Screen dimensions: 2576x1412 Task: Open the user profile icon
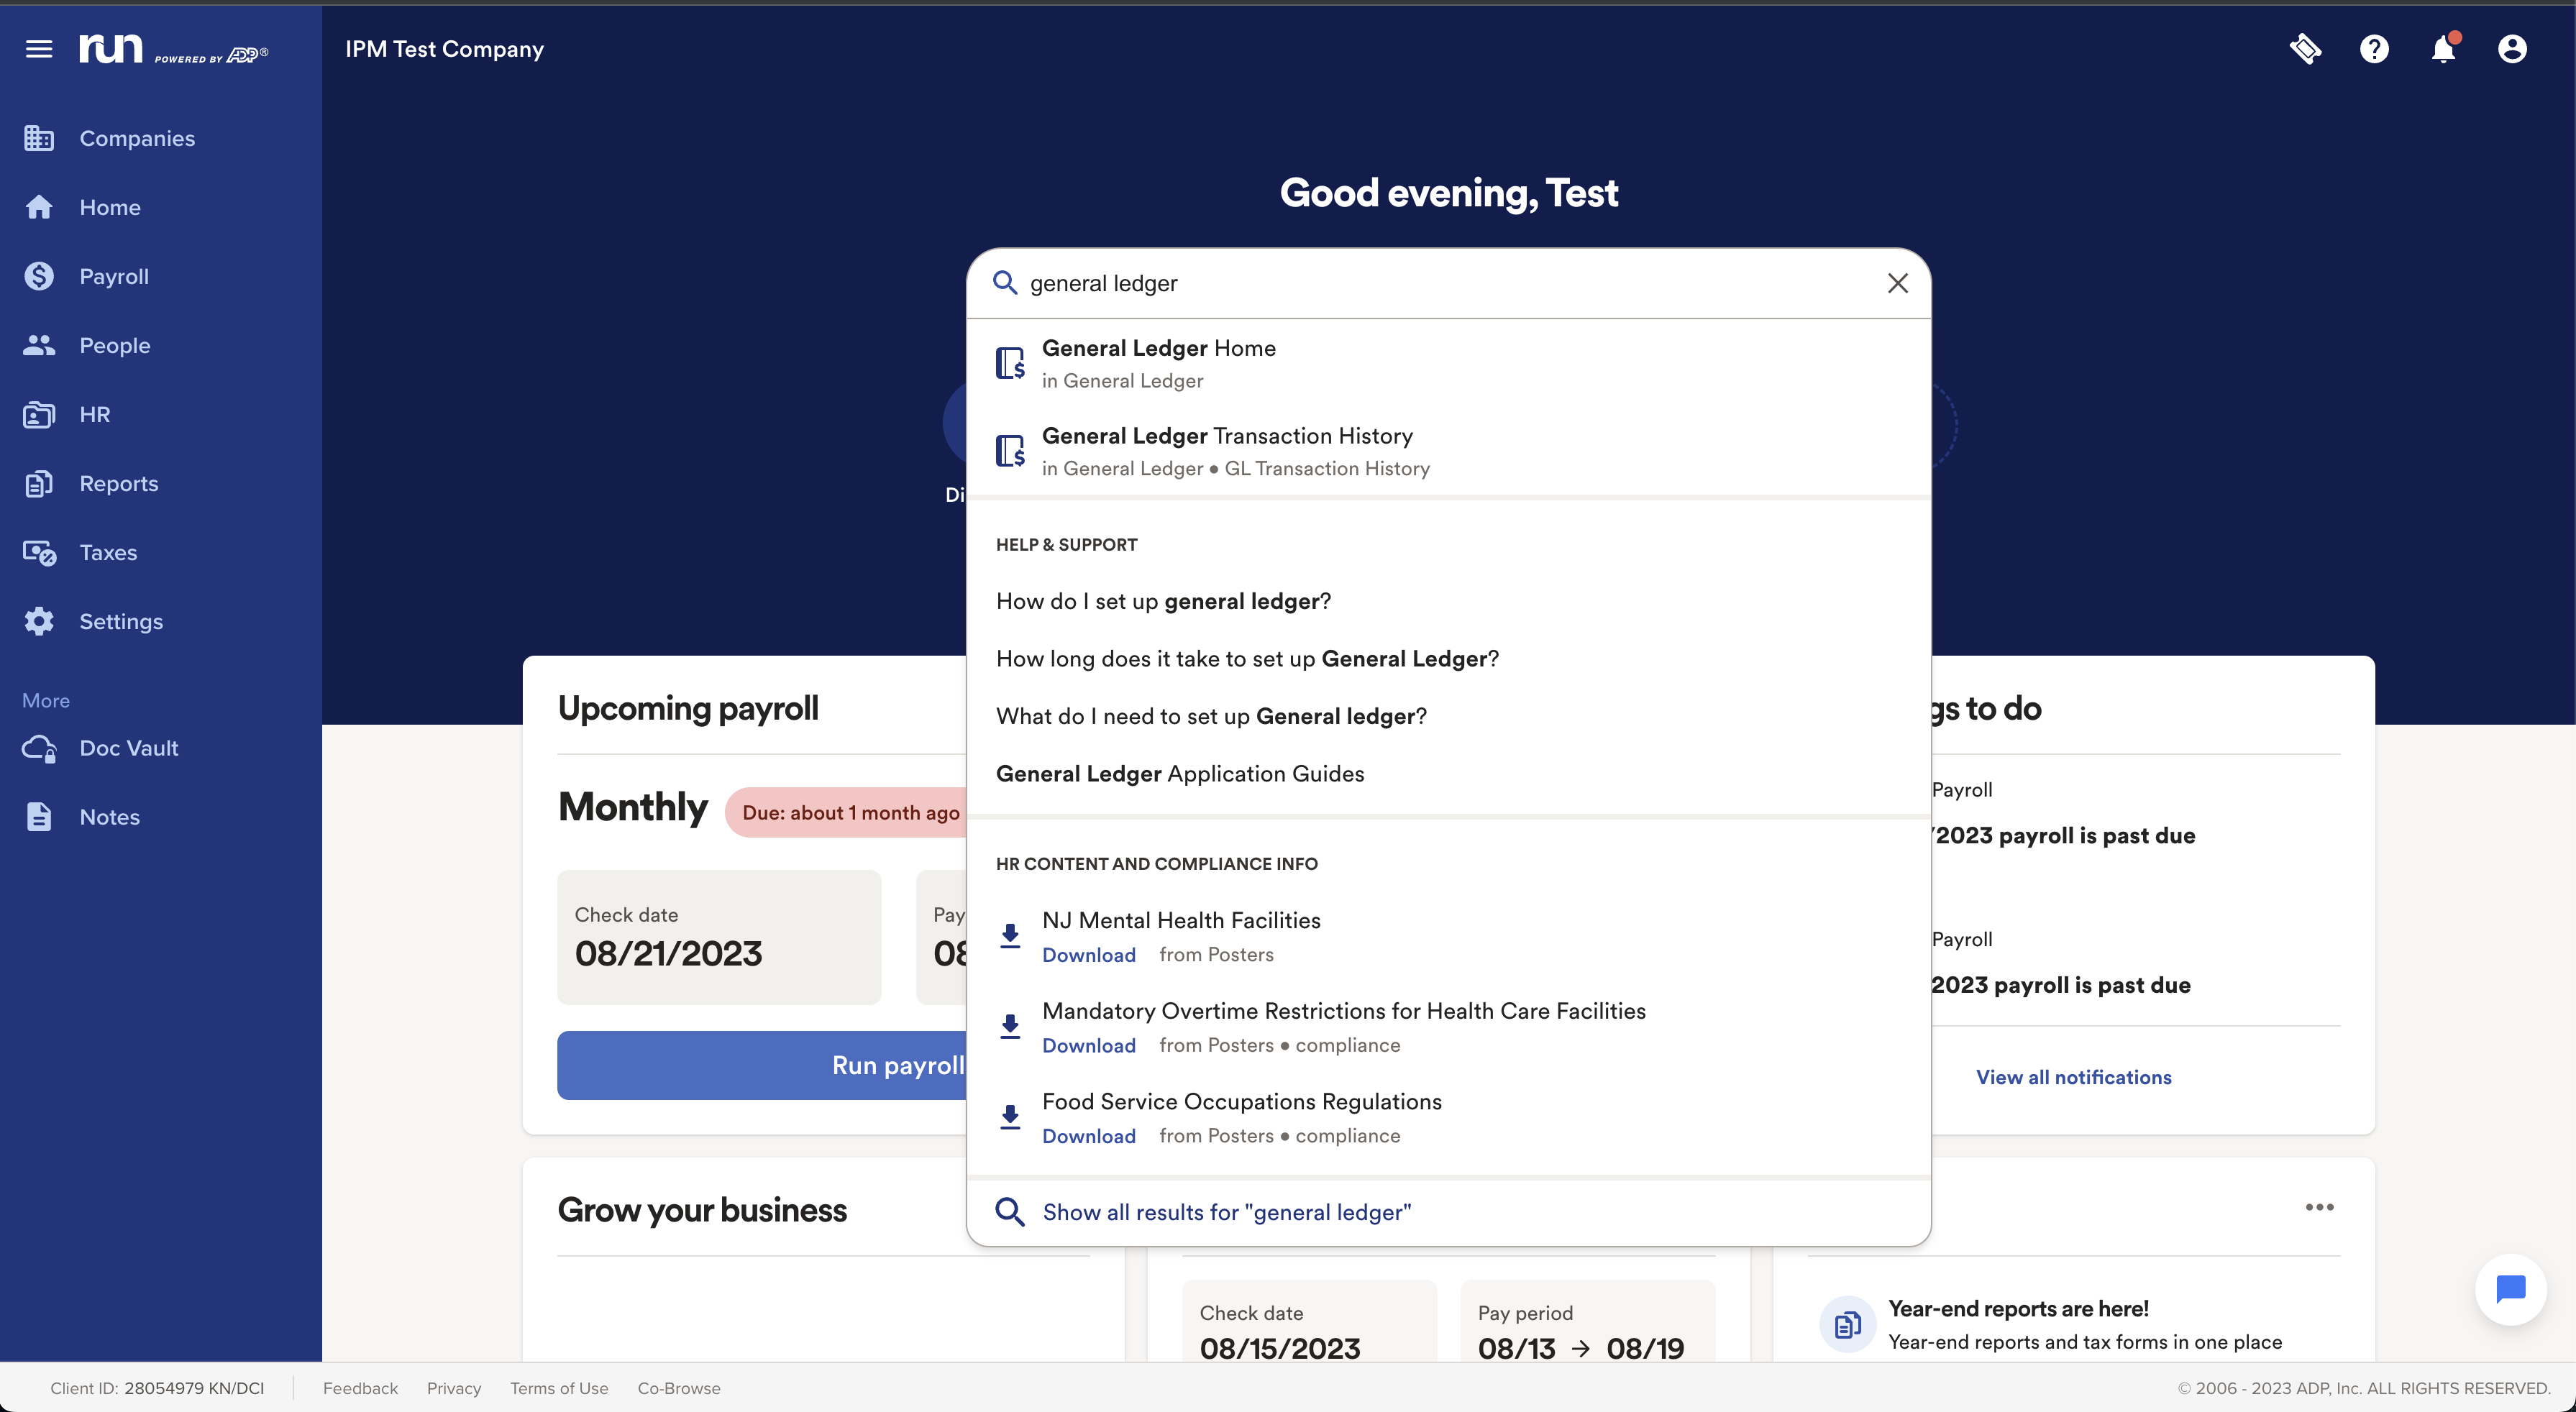click(2512, 49)
